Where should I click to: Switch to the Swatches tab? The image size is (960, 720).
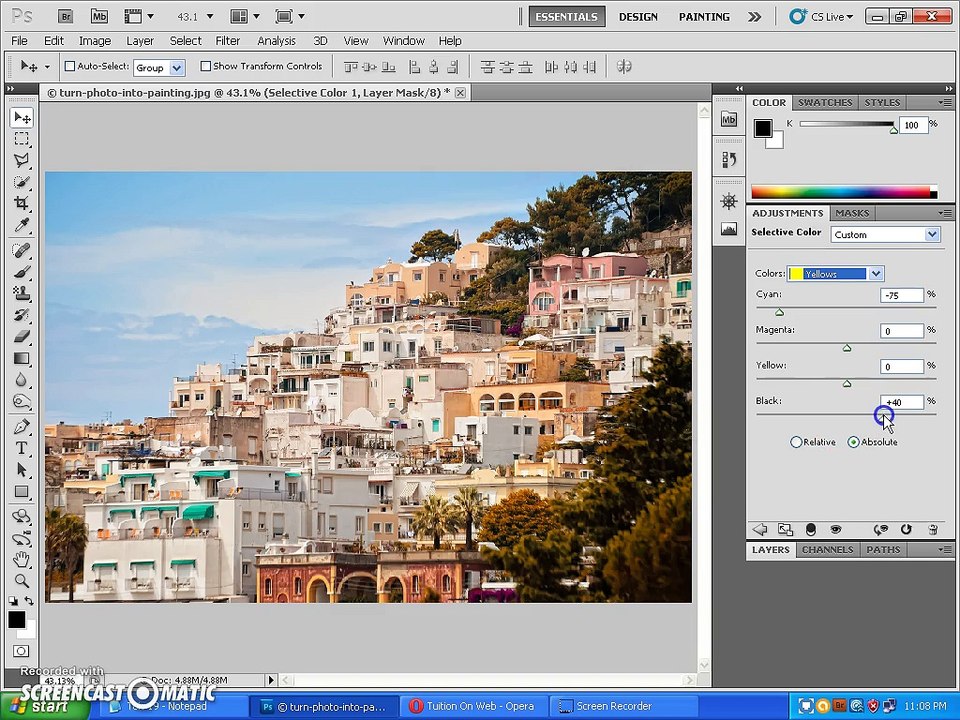click(x=825, y=102)
